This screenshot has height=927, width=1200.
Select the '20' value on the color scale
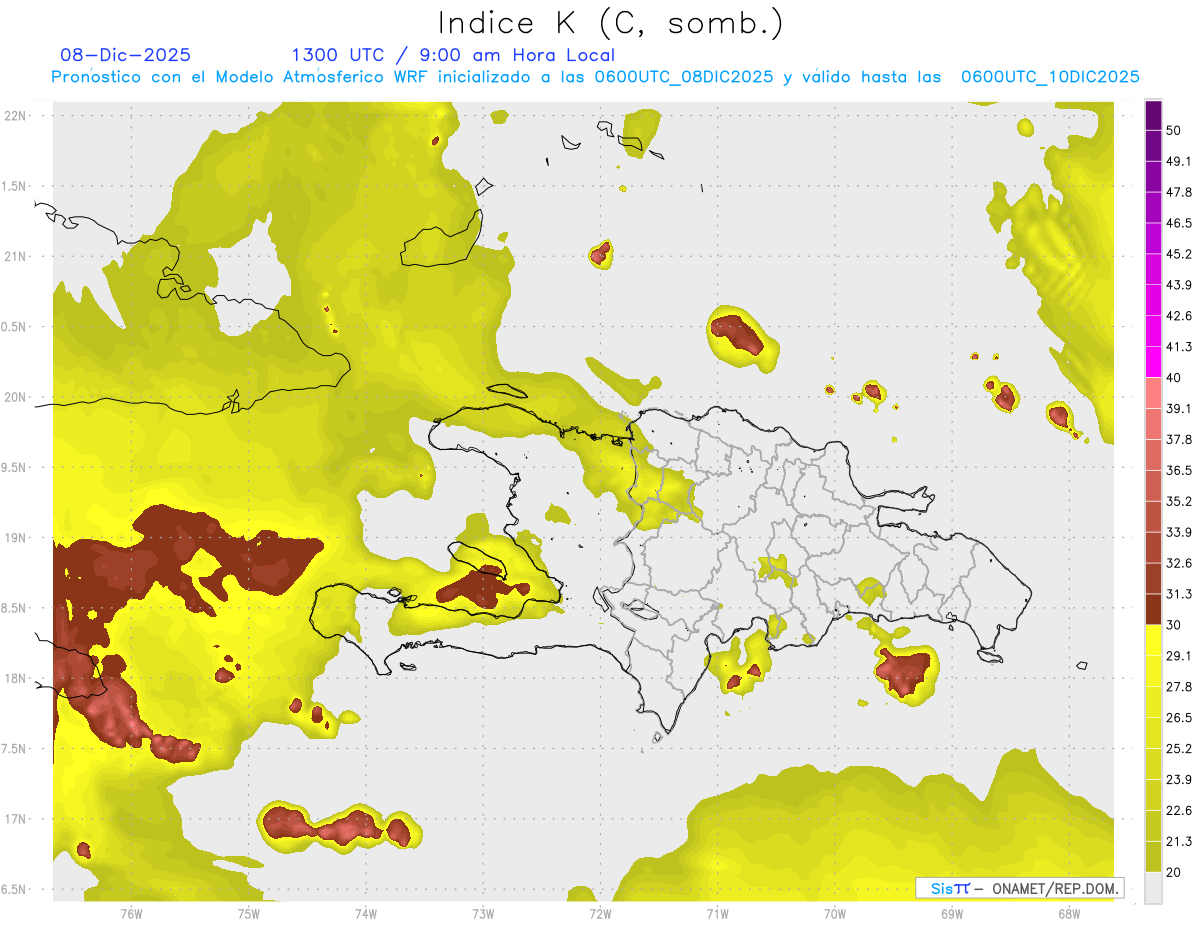pyautogui.click(x=1174, y=872)
